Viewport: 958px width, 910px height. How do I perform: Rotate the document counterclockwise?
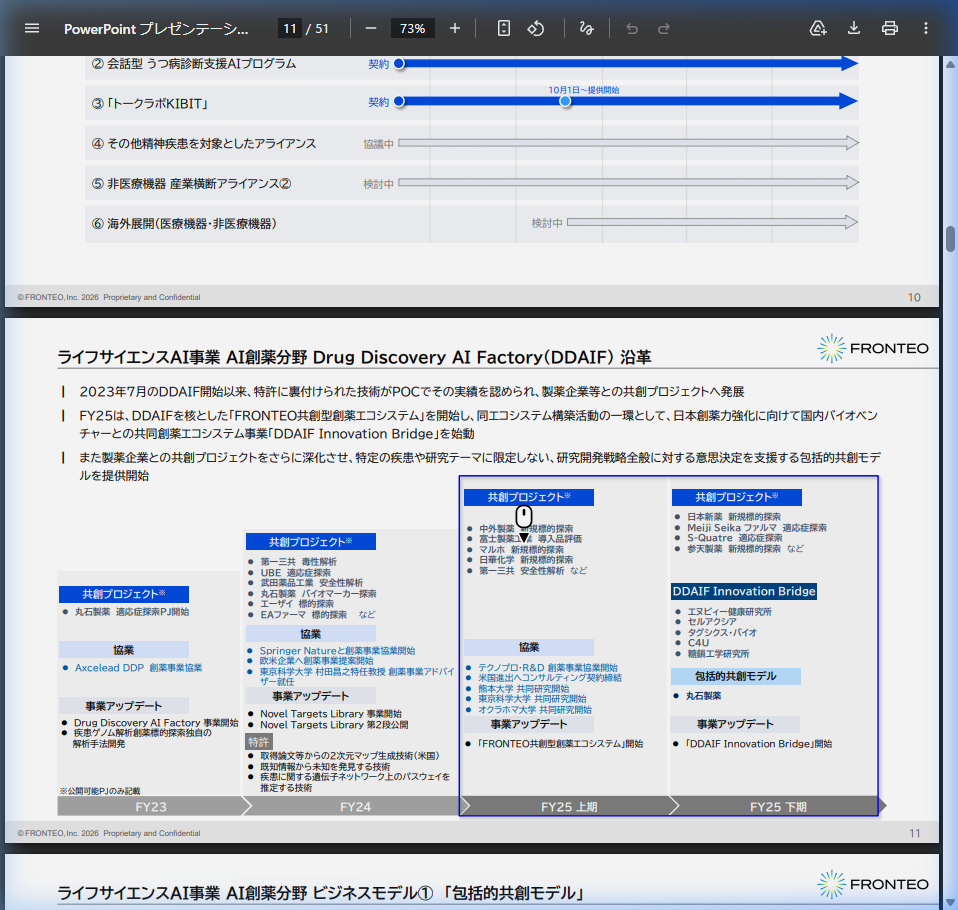pyautogui.click(x=536, y=28)
